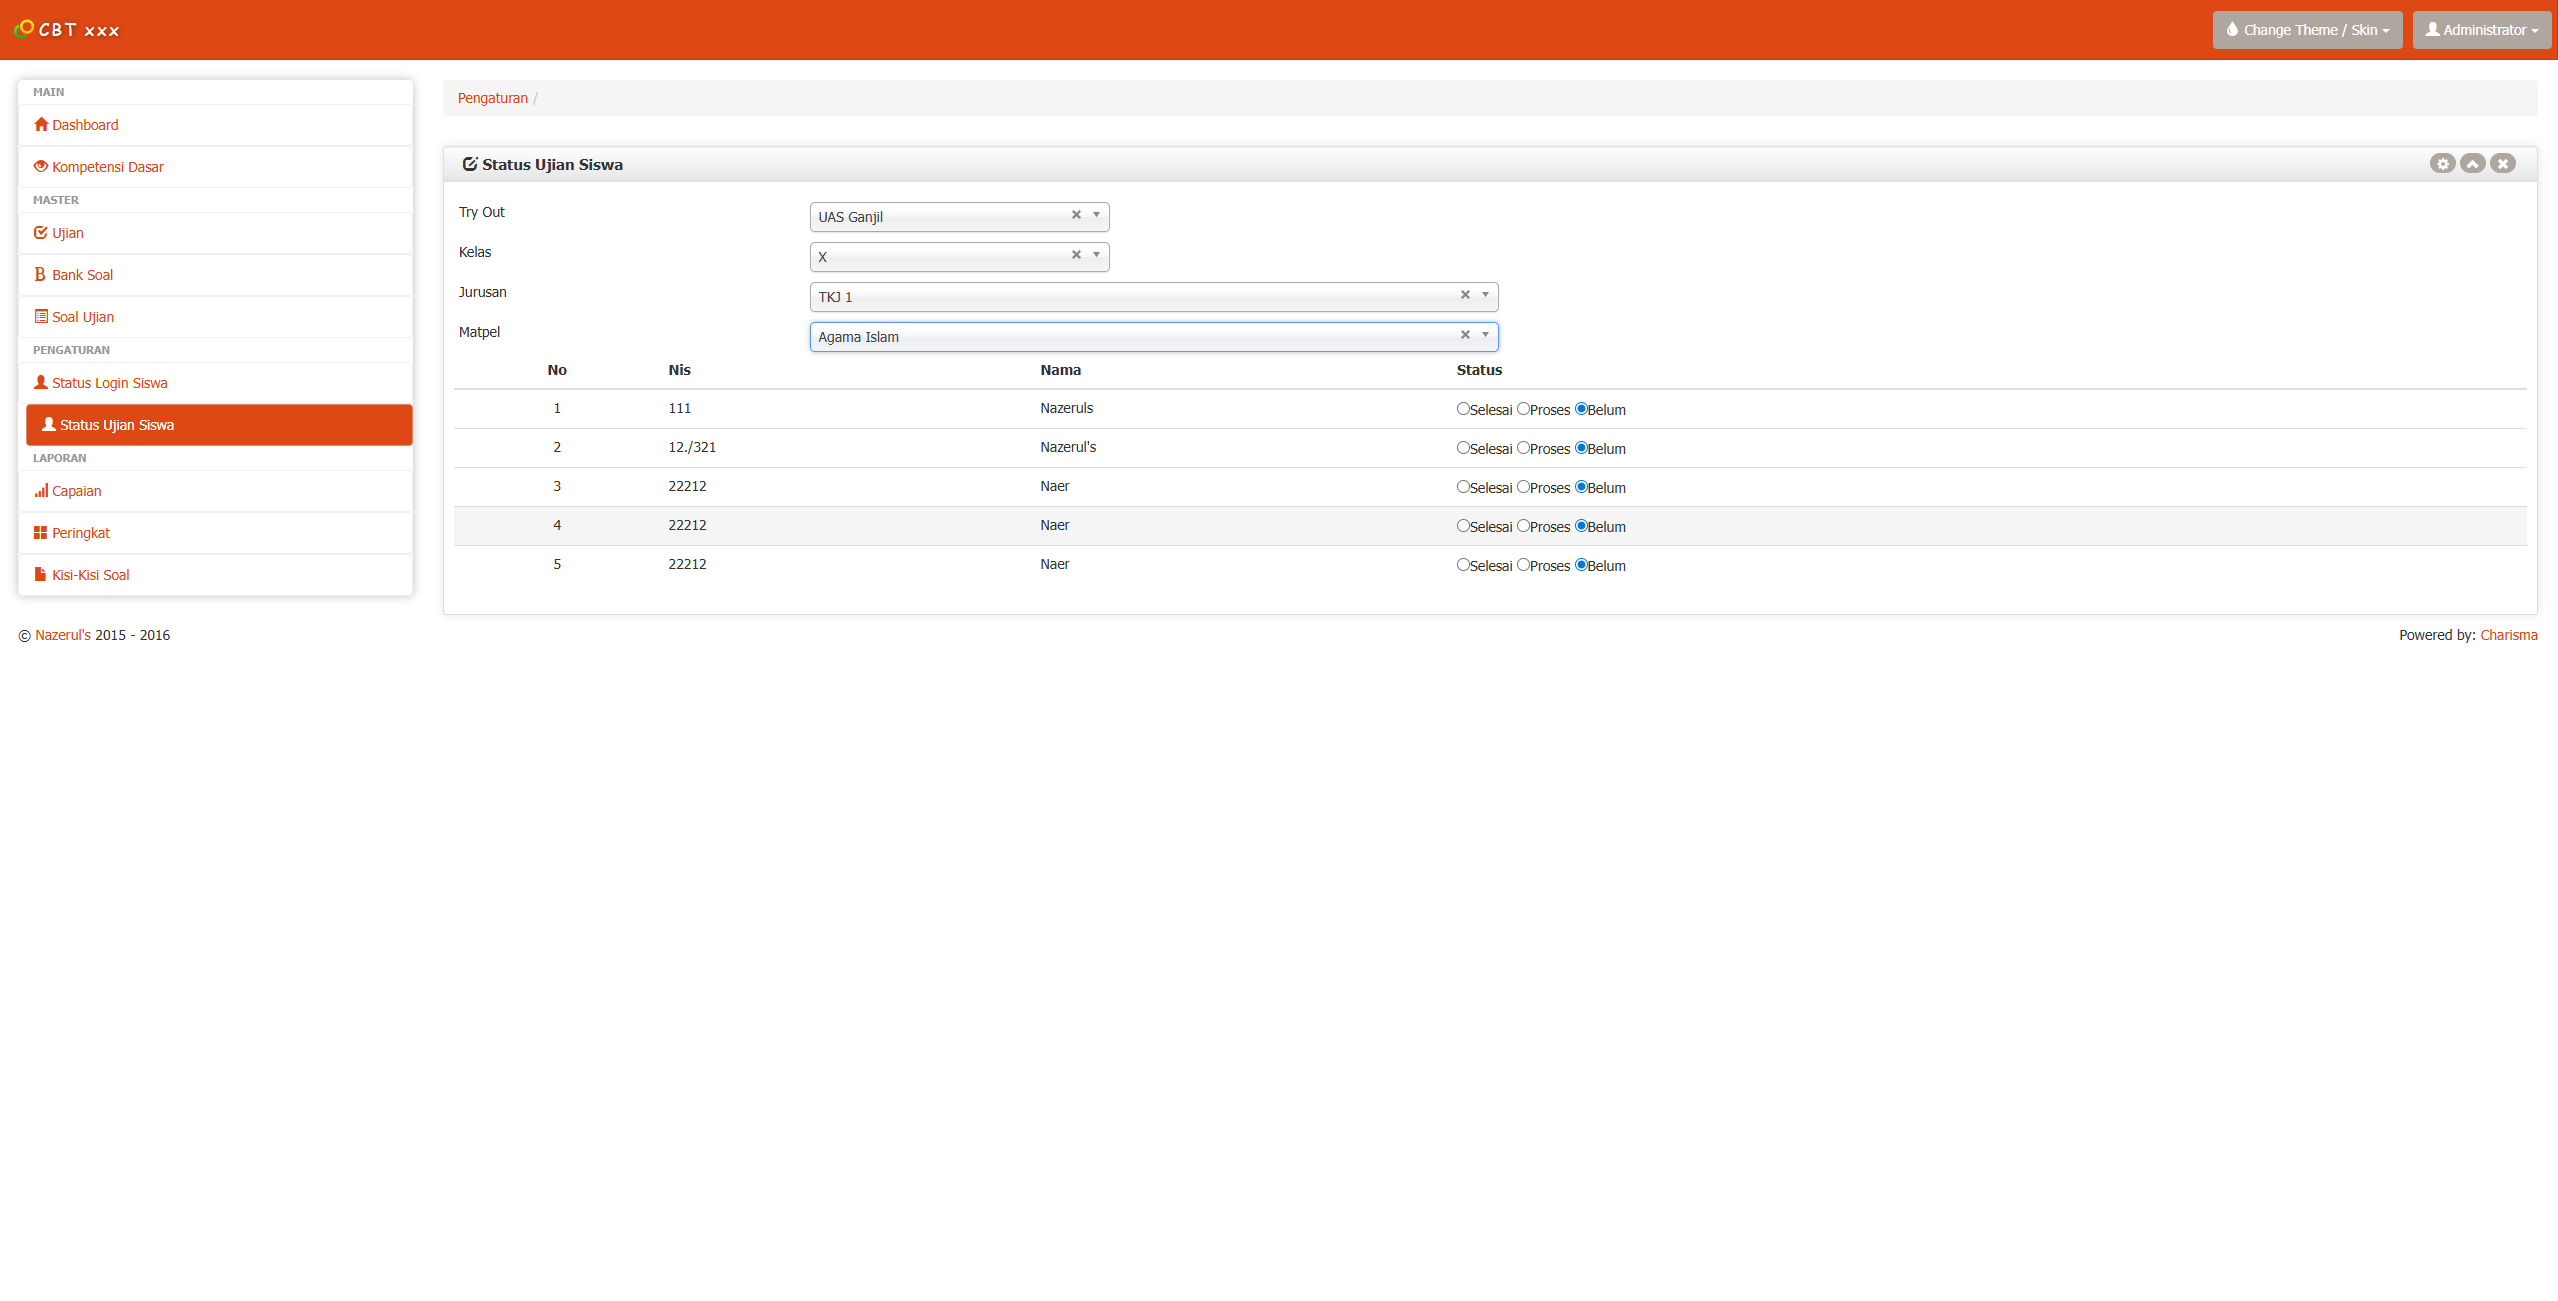Screen dimensions: 2558x1301
Task: Click the Kisi-Kisi Soal document icon
Action: pos(40,574)
